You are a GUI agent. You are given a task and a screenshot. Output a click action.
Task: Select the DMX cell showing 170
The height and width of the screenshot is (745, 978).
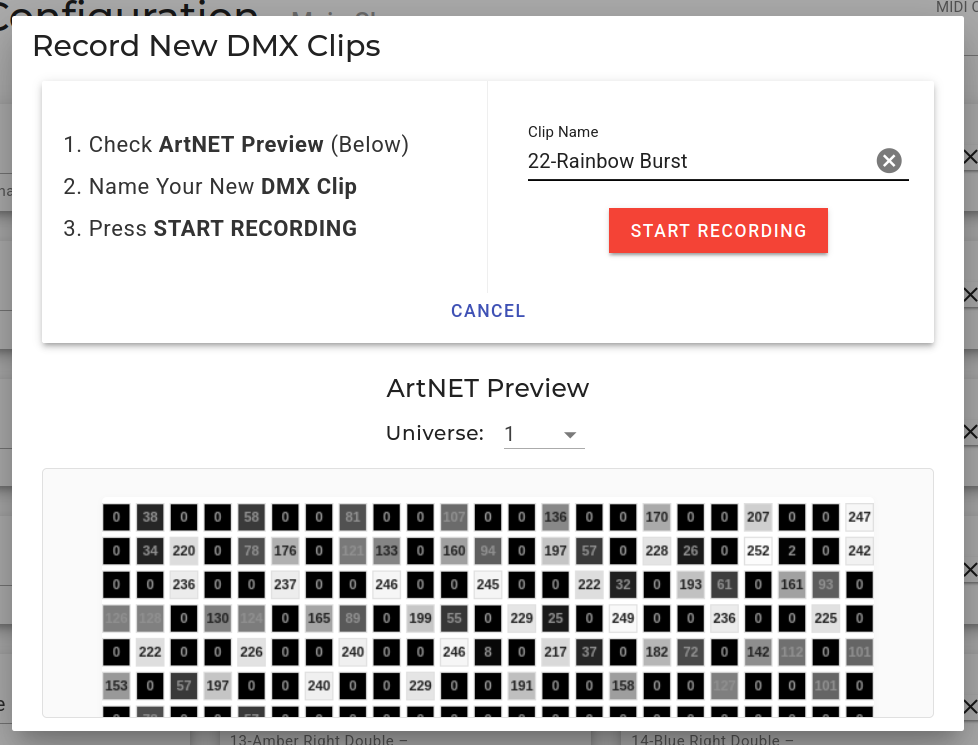tap(656, 517)
